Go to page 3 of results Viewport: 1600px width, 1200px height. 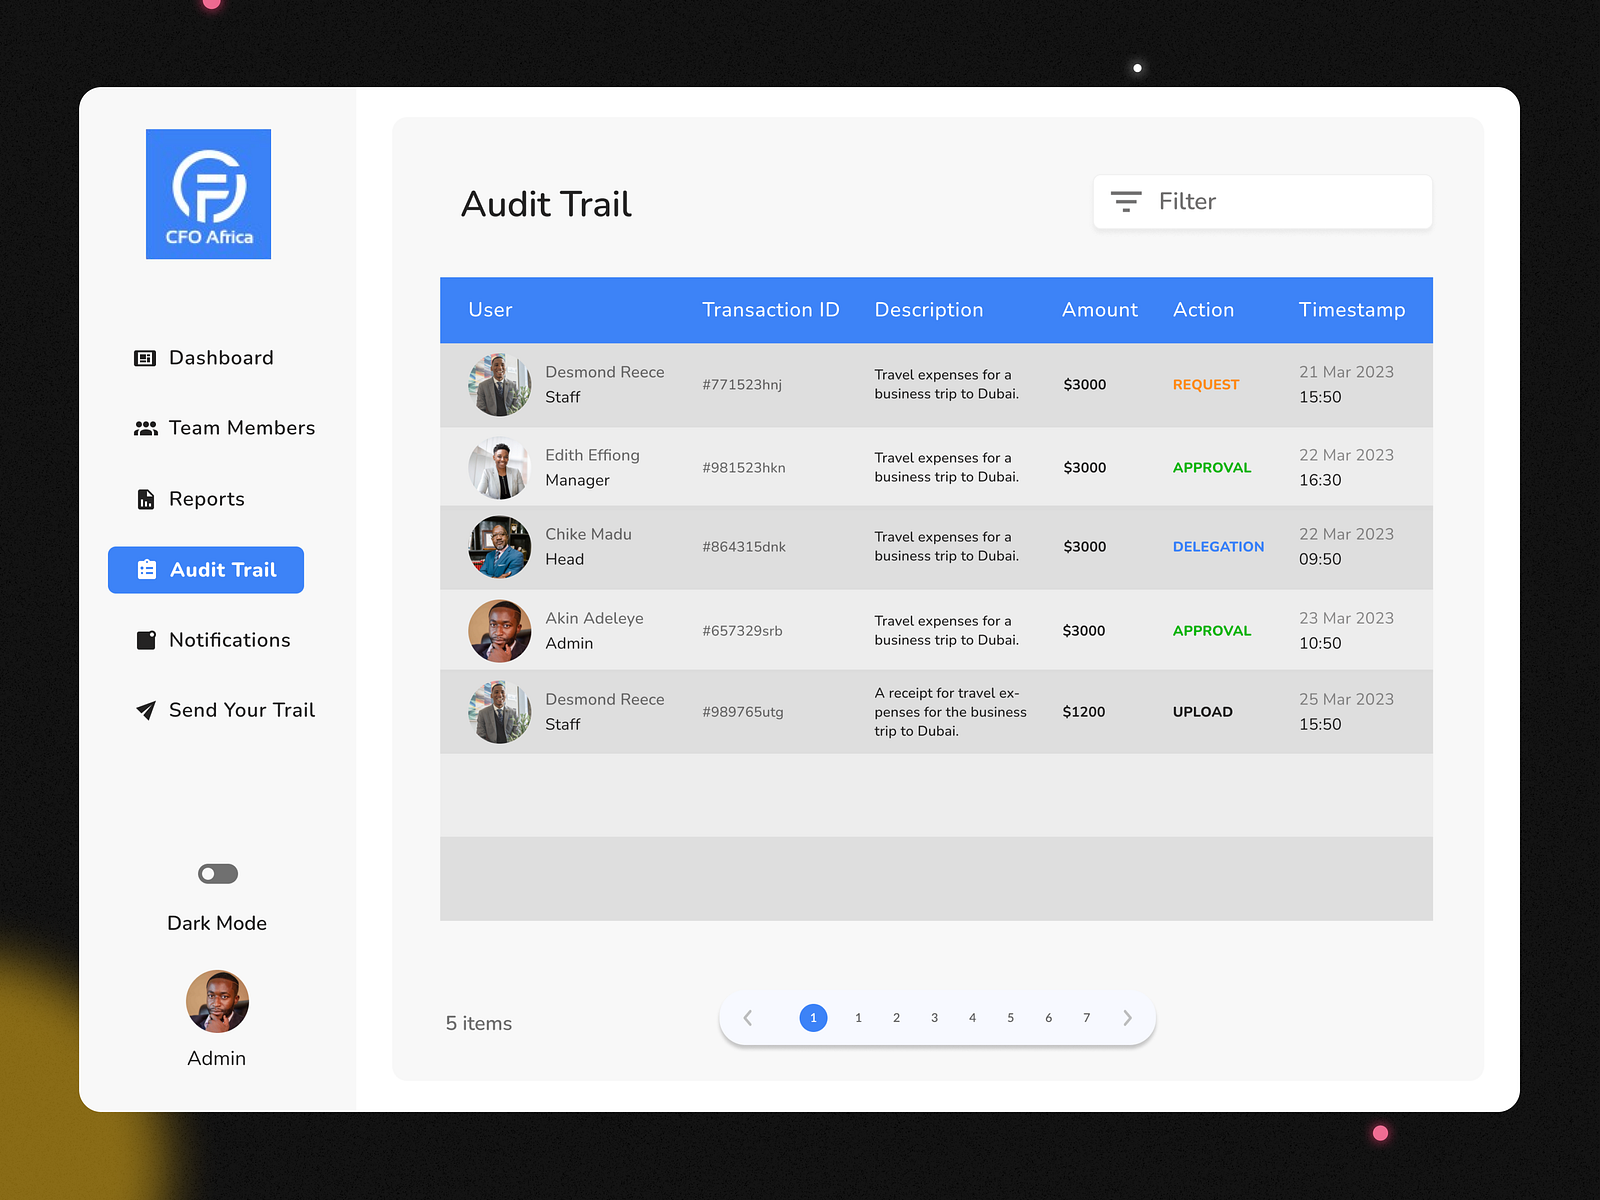(934, 1017)
